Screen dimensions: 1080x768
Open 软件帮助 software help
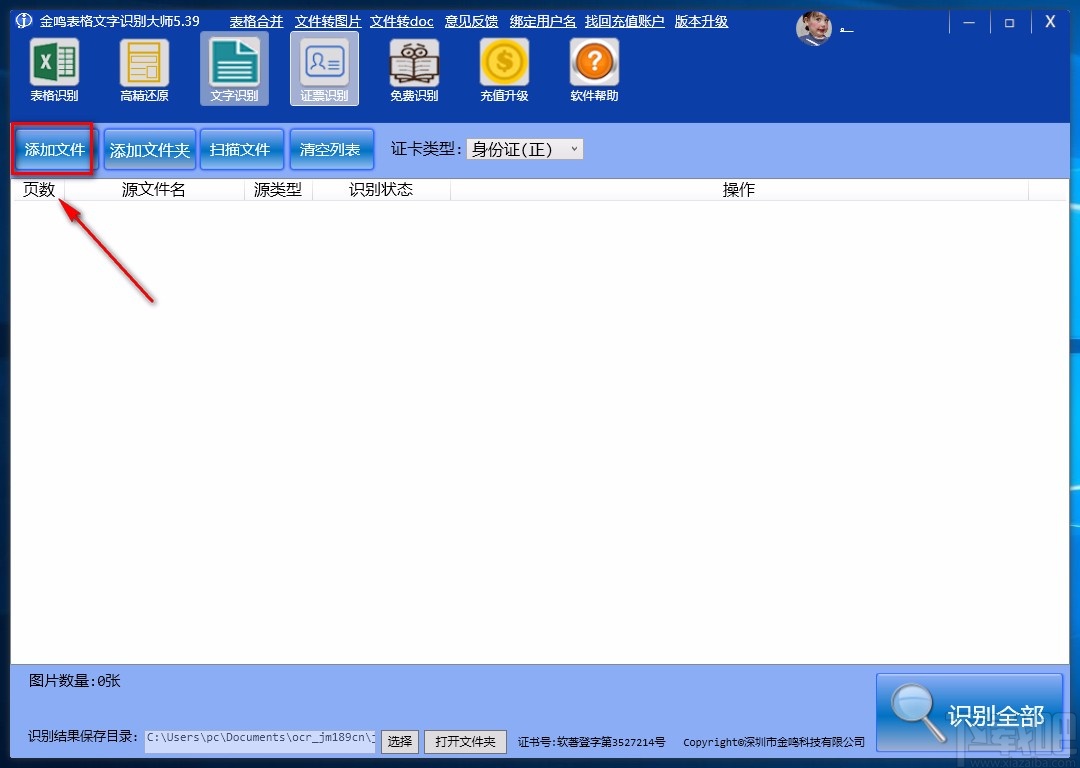[x=593, y=68]
